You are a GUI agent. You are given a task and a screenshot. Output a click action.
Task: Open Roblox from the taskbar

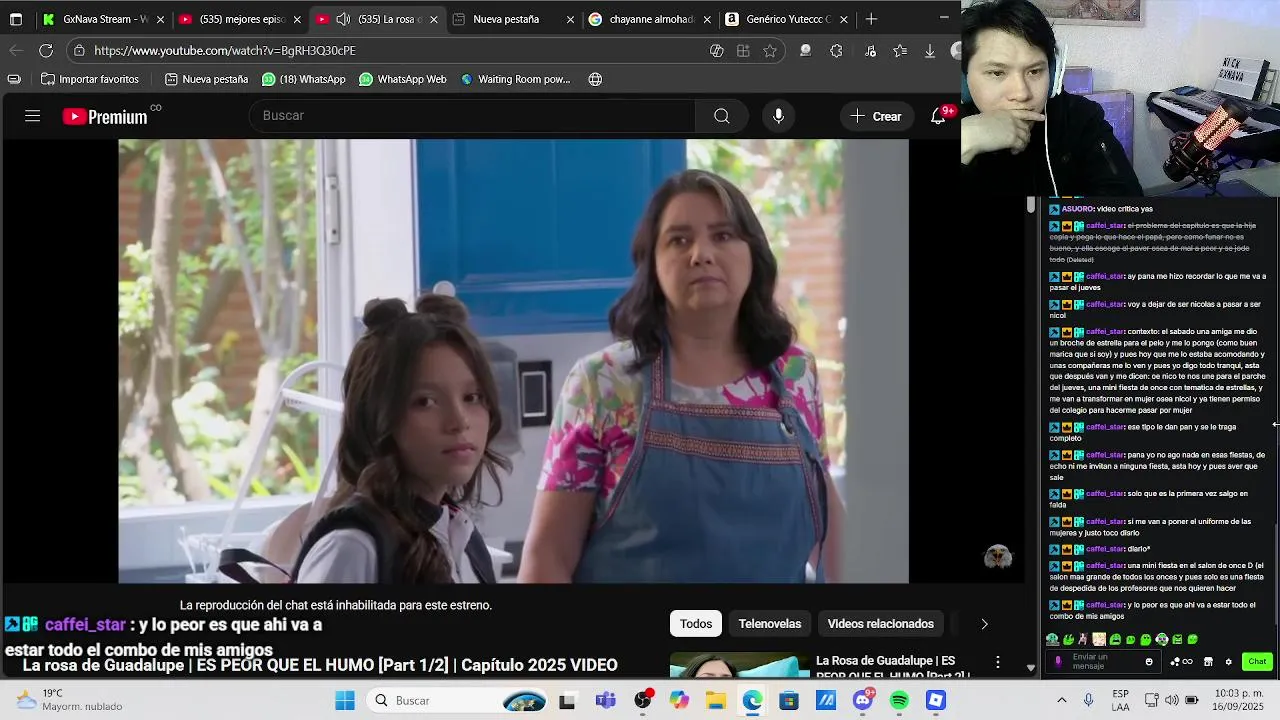935,700
